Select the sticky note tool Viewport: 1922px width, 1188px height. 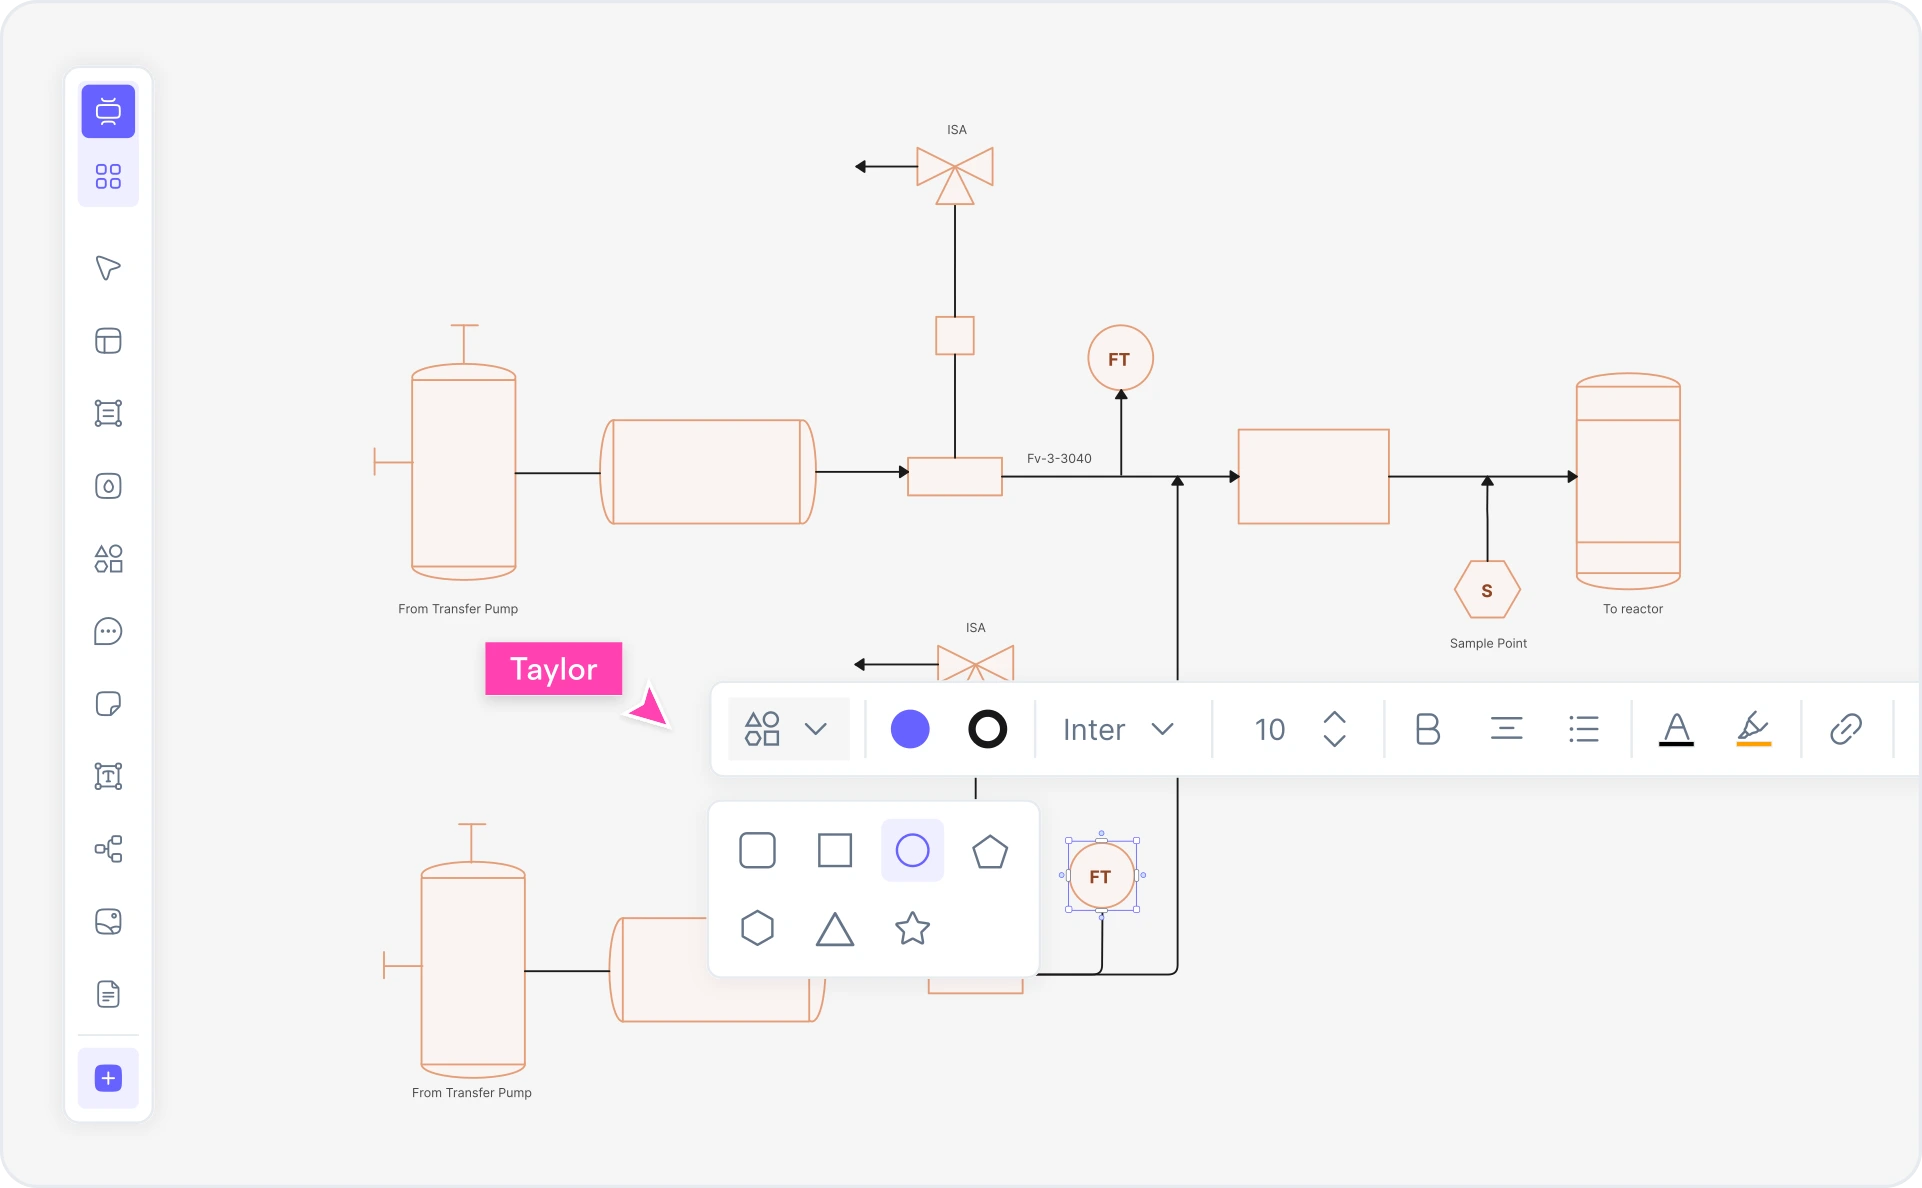pyautogui.click(x=108, y=704)
